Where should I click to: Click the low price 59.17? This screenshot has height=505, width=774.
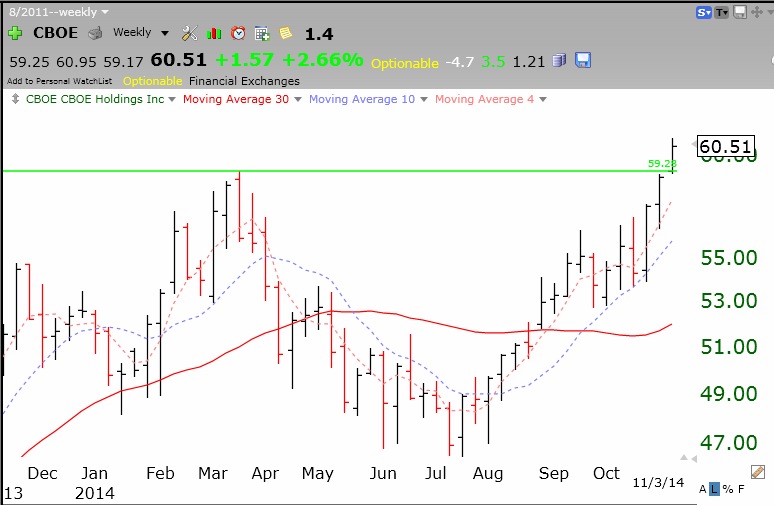click(123, 62)
